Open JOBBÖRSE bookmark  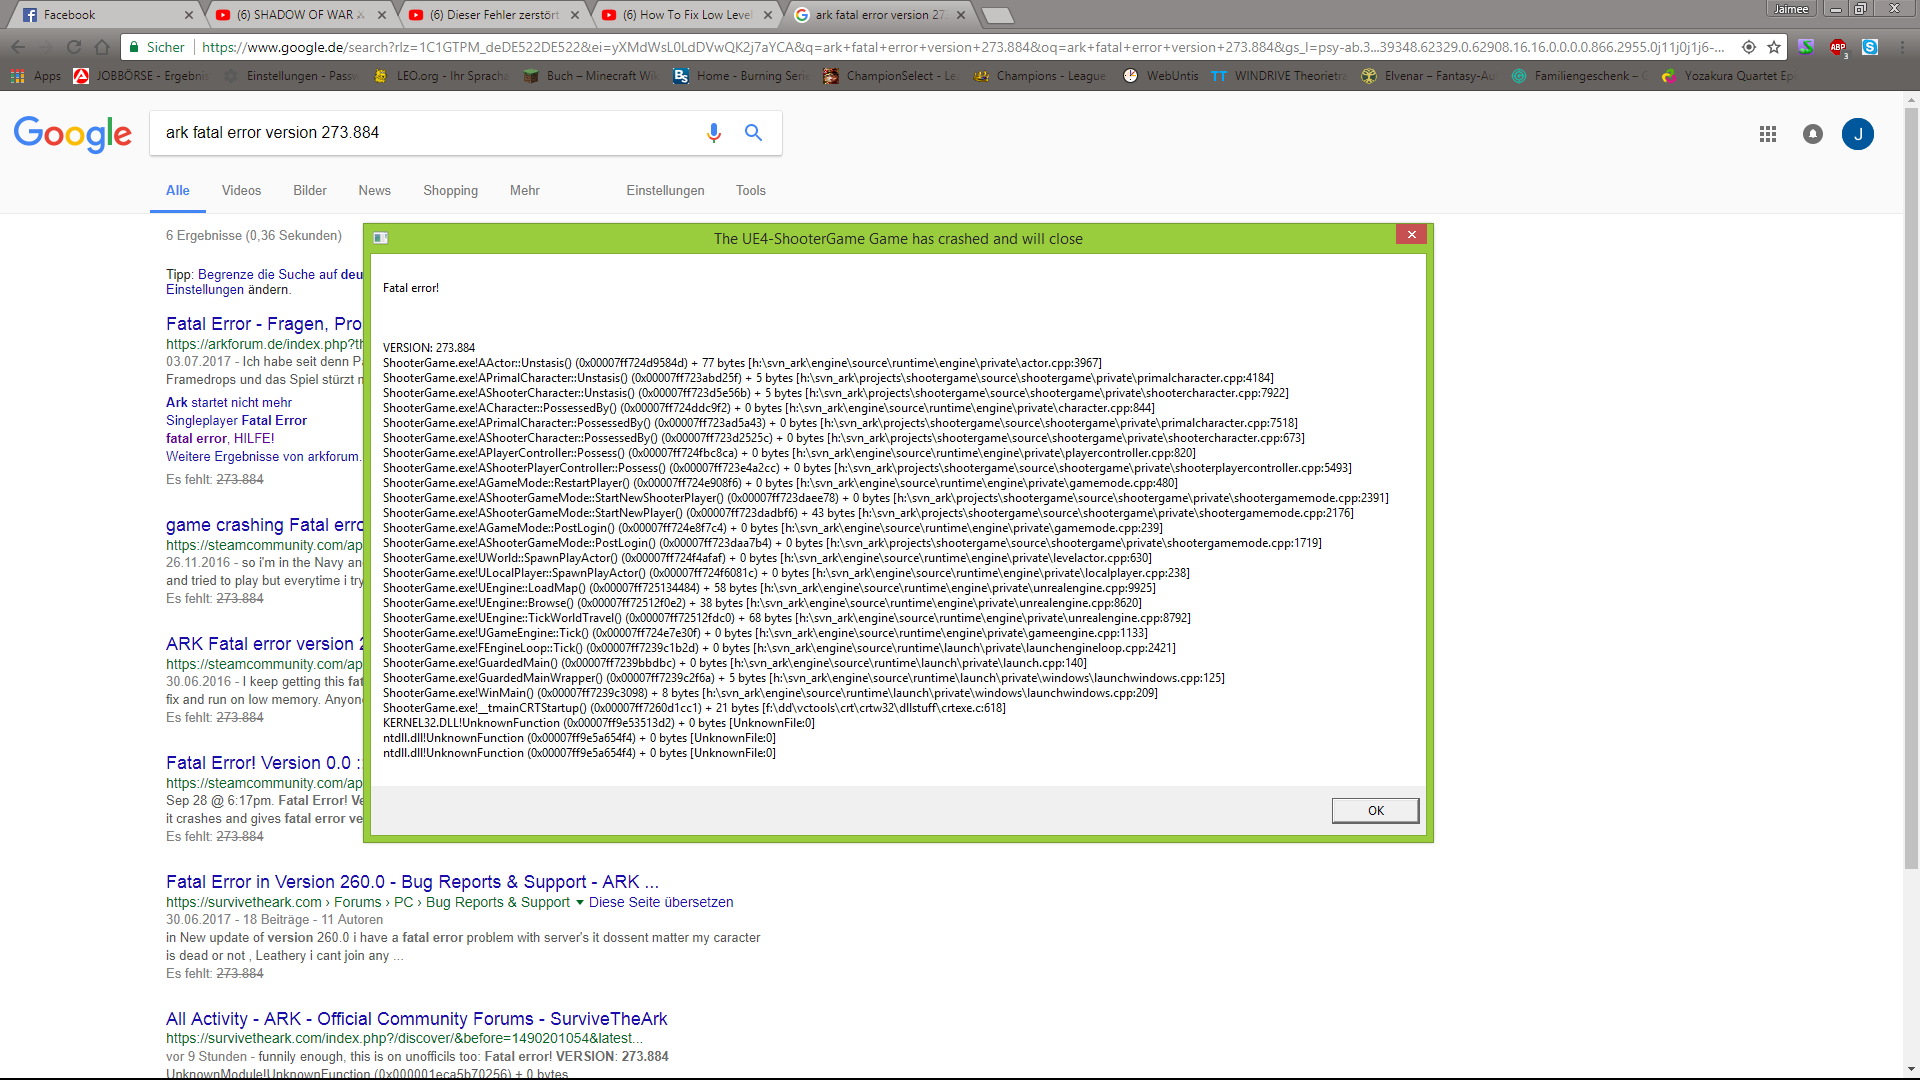[x=142, y=76]
